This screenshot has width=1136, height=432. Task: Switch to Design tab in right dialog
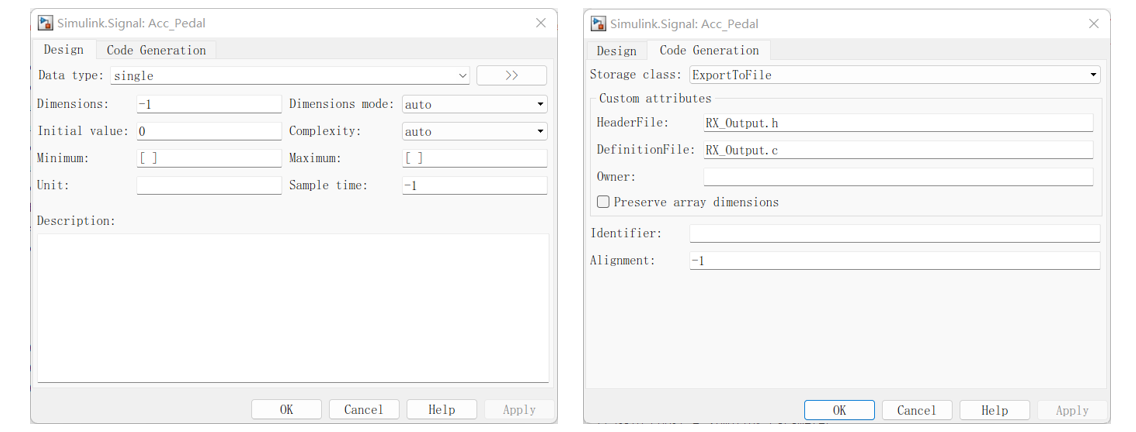point(616,50)
